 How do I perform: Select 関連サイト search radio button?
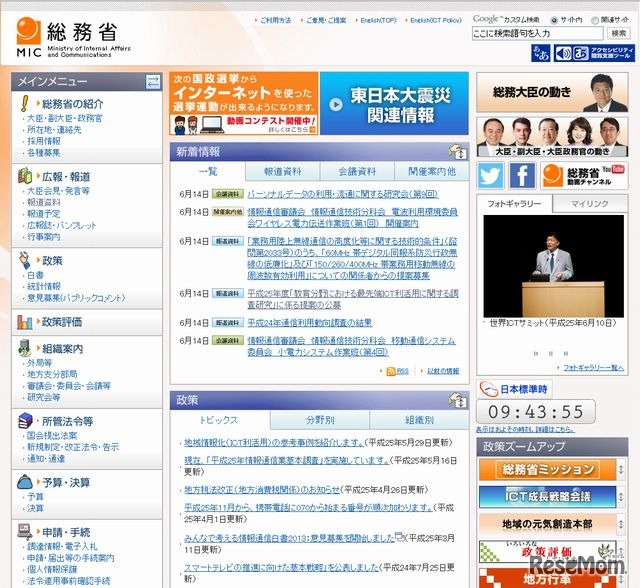point(595,20)
